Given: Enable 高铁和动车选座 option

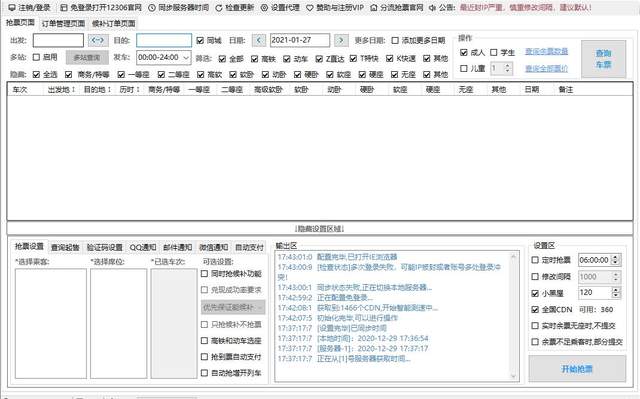Looking at the screenshot, I should [204, 340].
